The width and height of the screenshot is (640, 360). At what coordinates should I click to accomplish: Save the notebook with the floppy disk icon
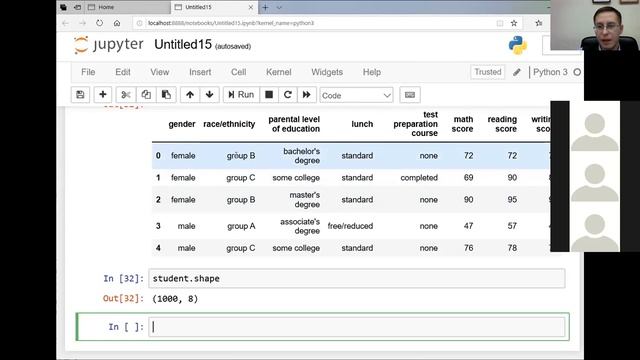point(80,95)
